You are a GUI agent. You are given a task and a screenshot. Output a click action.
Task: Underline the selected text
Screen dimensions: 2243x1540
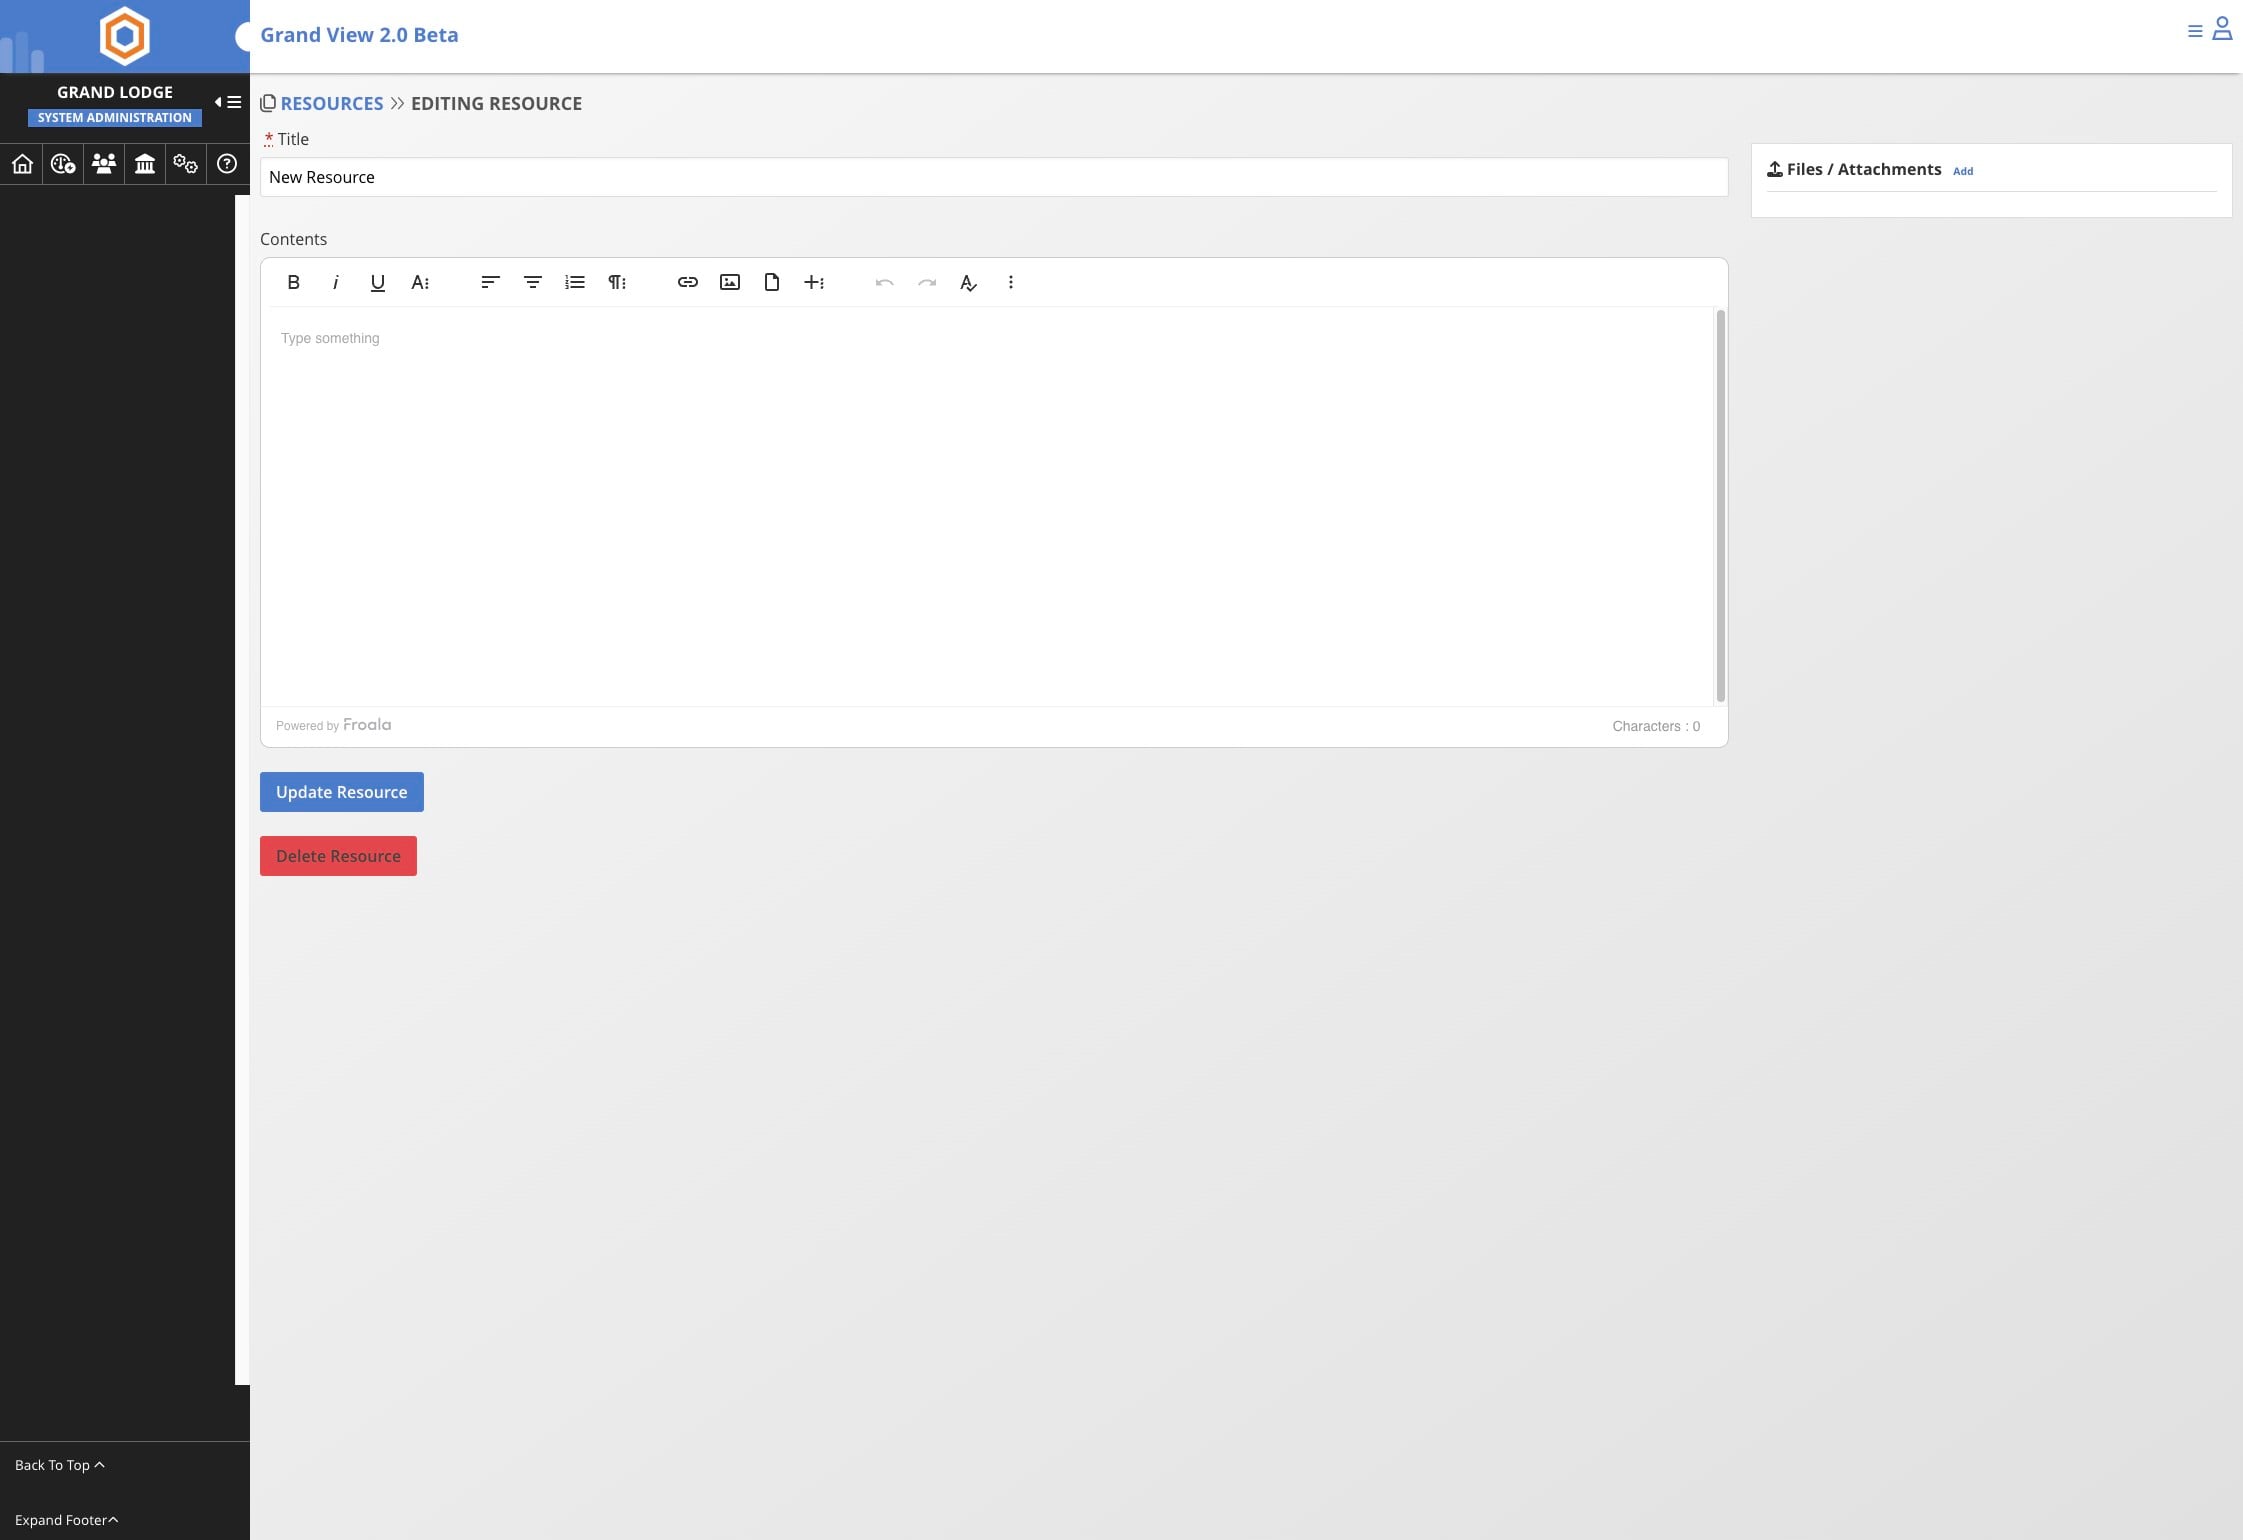click(x=377, y=282)
